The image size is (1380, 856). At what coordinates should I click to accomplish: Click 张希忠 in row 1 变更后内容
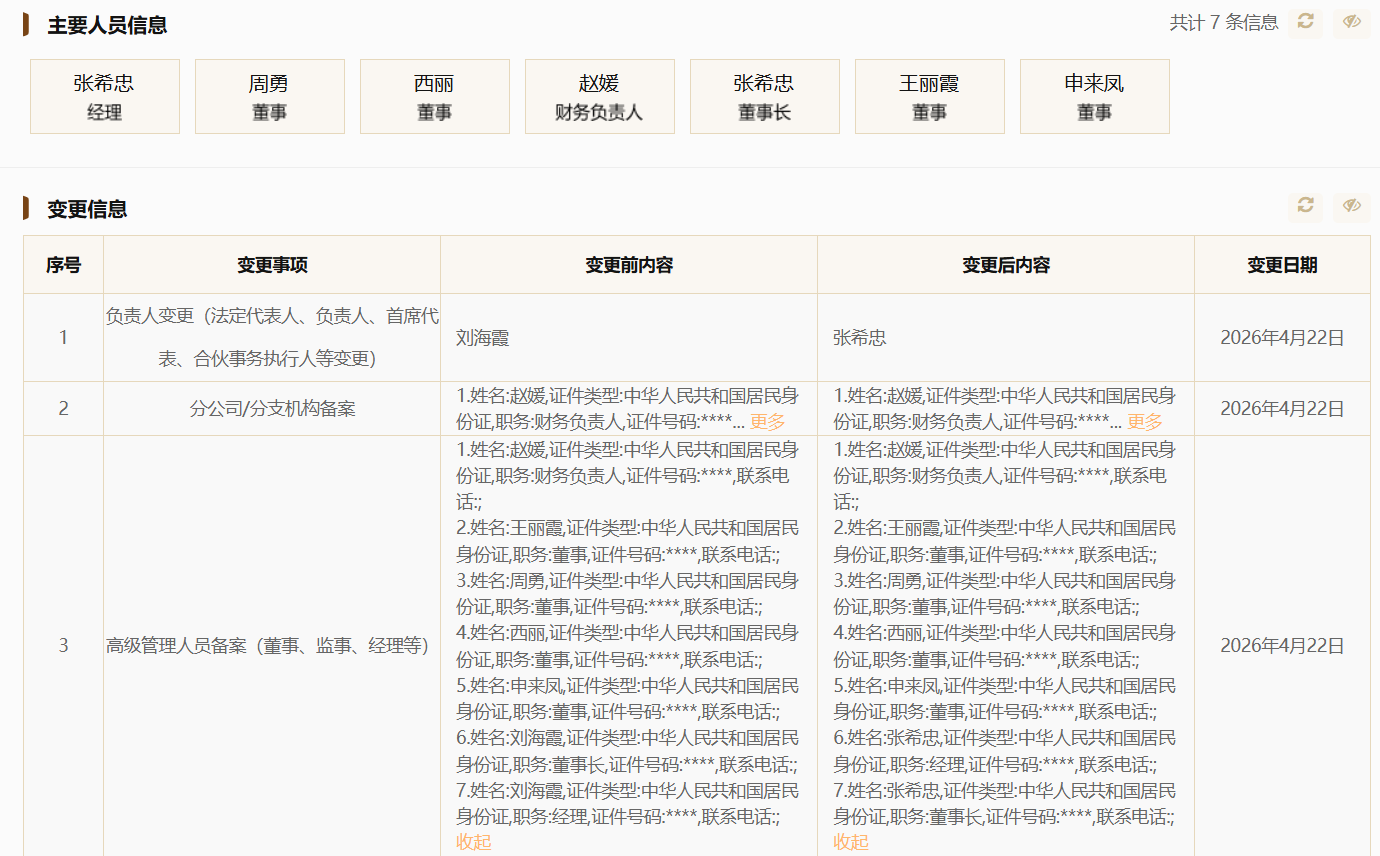(860, 338)
